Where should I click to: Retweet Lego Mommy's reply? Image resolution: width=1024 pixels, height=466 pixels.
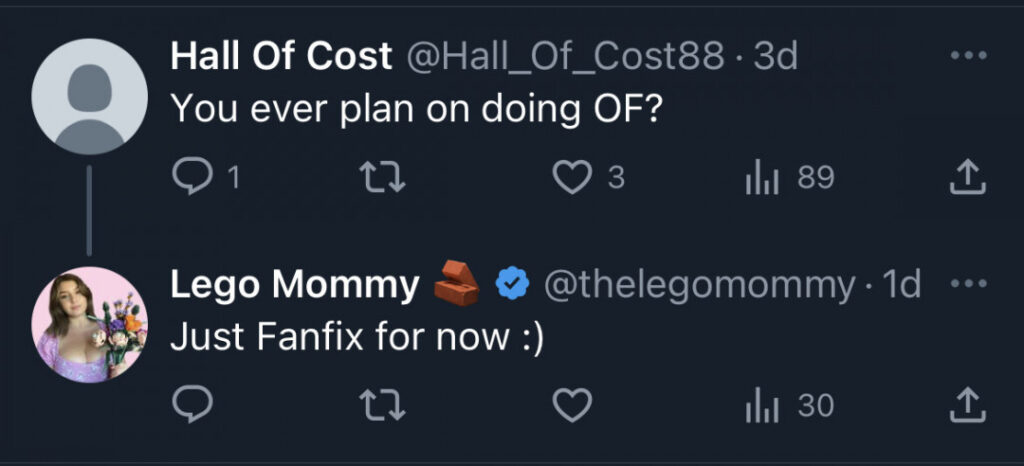(383, 405)
